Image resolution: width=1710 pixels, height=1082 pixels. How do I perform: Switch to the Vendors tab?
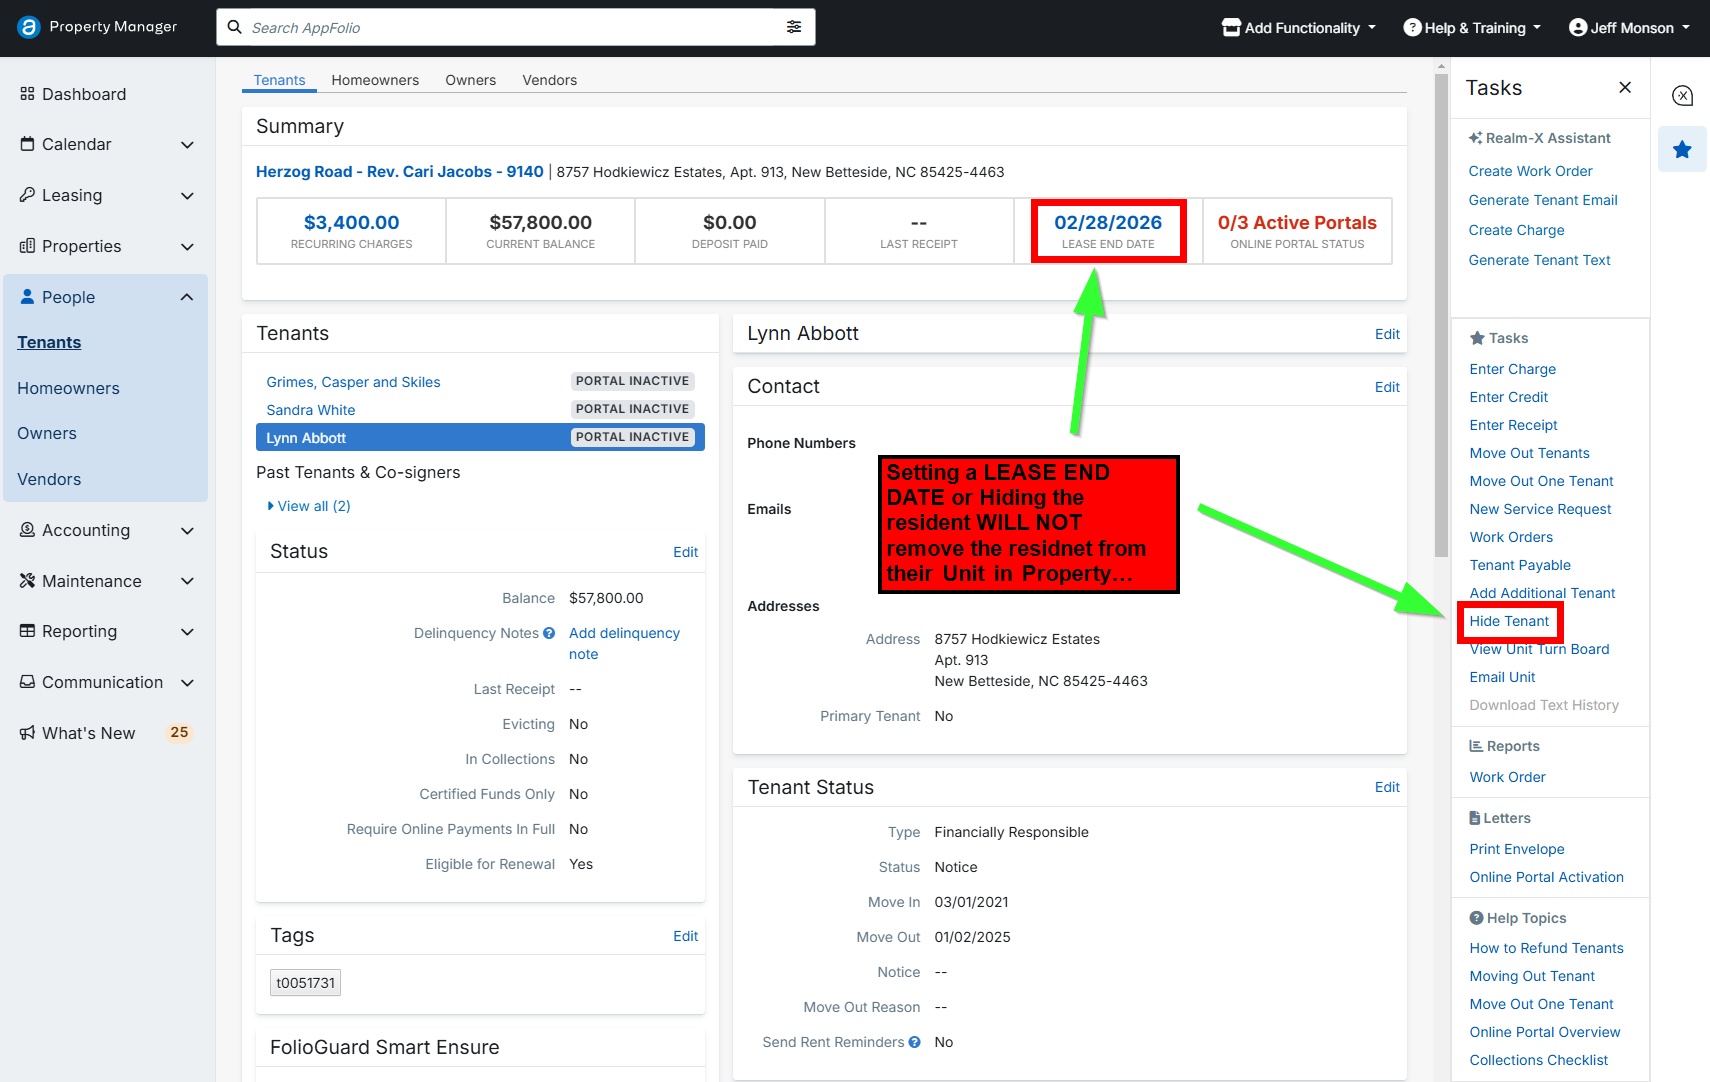pyautogui.click(x=549, y=80)
